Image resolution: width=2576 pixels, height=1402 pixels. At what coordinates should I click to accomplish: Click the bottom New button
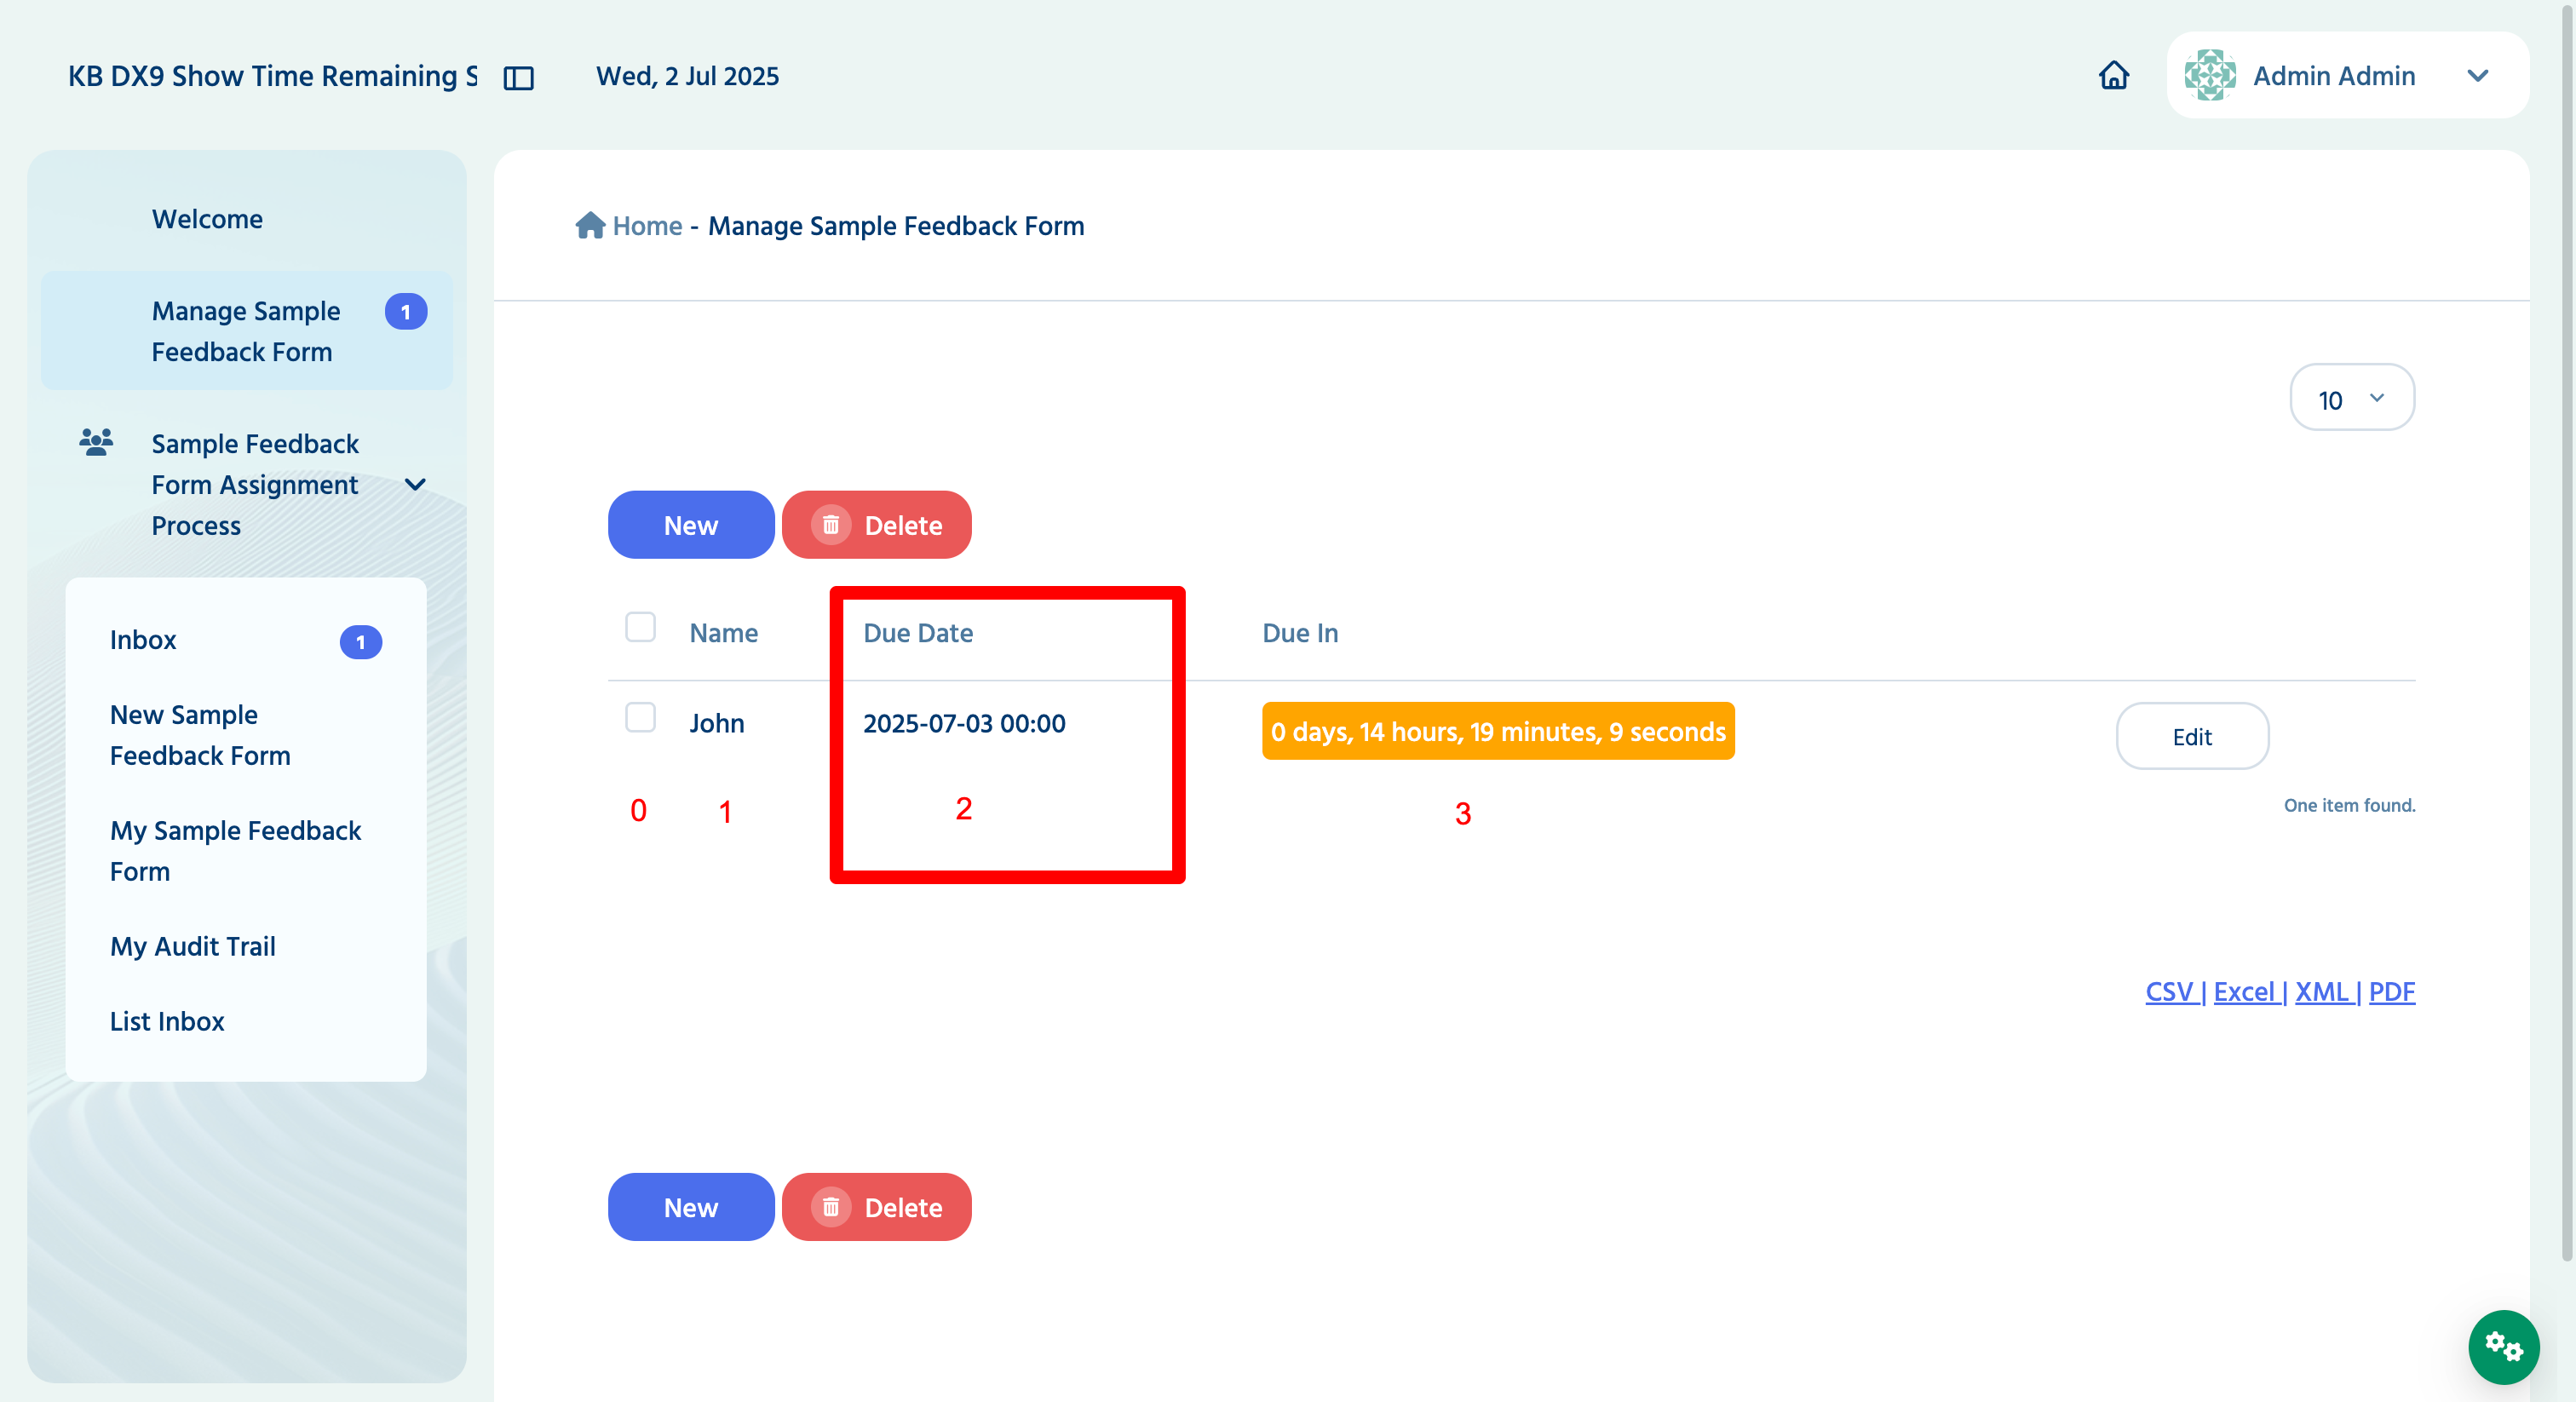[691, 1207]
